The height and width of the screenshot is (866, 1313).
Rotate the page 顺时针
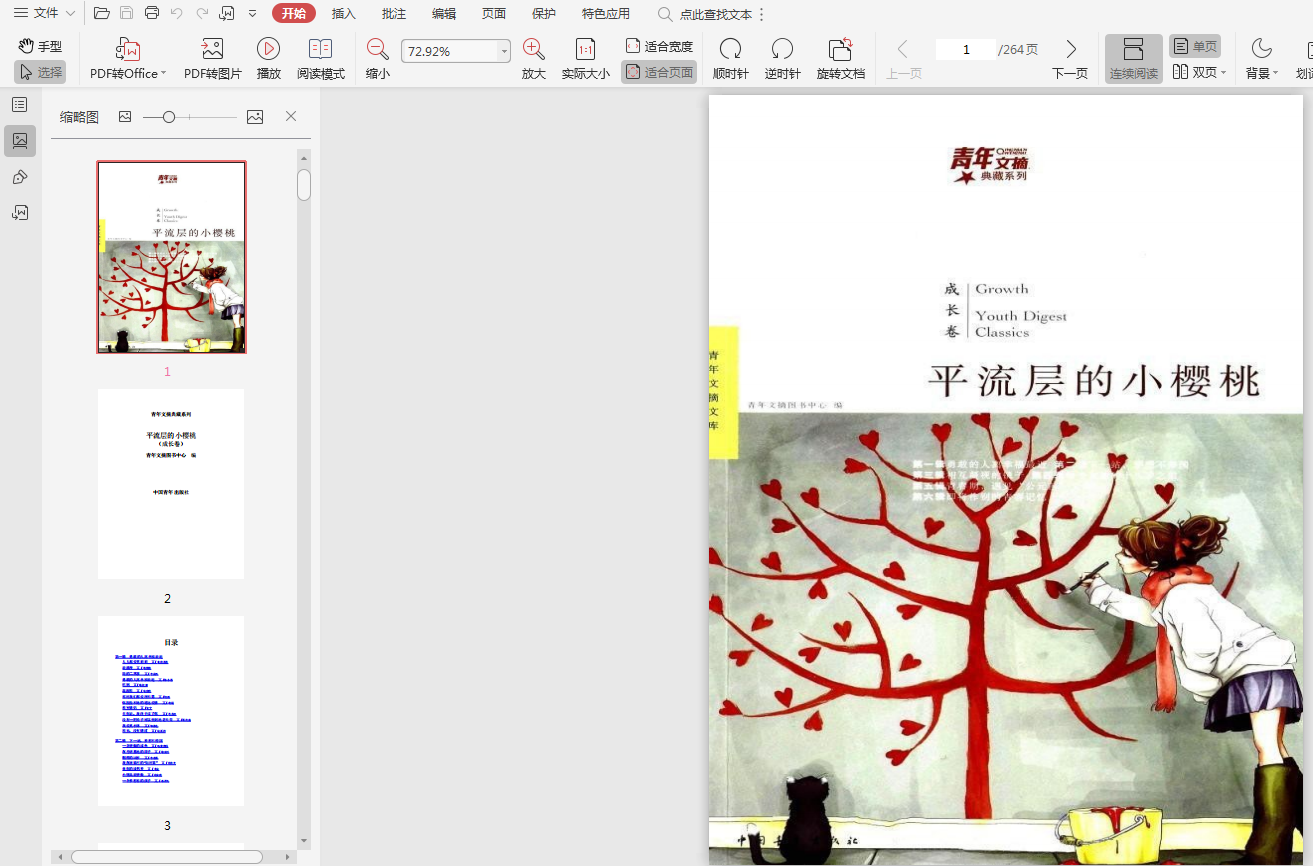[731, 60]
